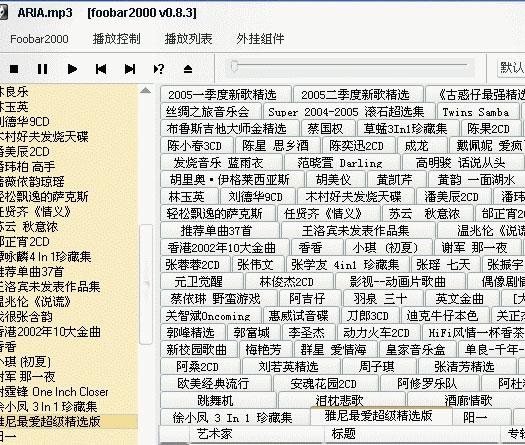Open the 播放控制 menu

pos(117,39)
